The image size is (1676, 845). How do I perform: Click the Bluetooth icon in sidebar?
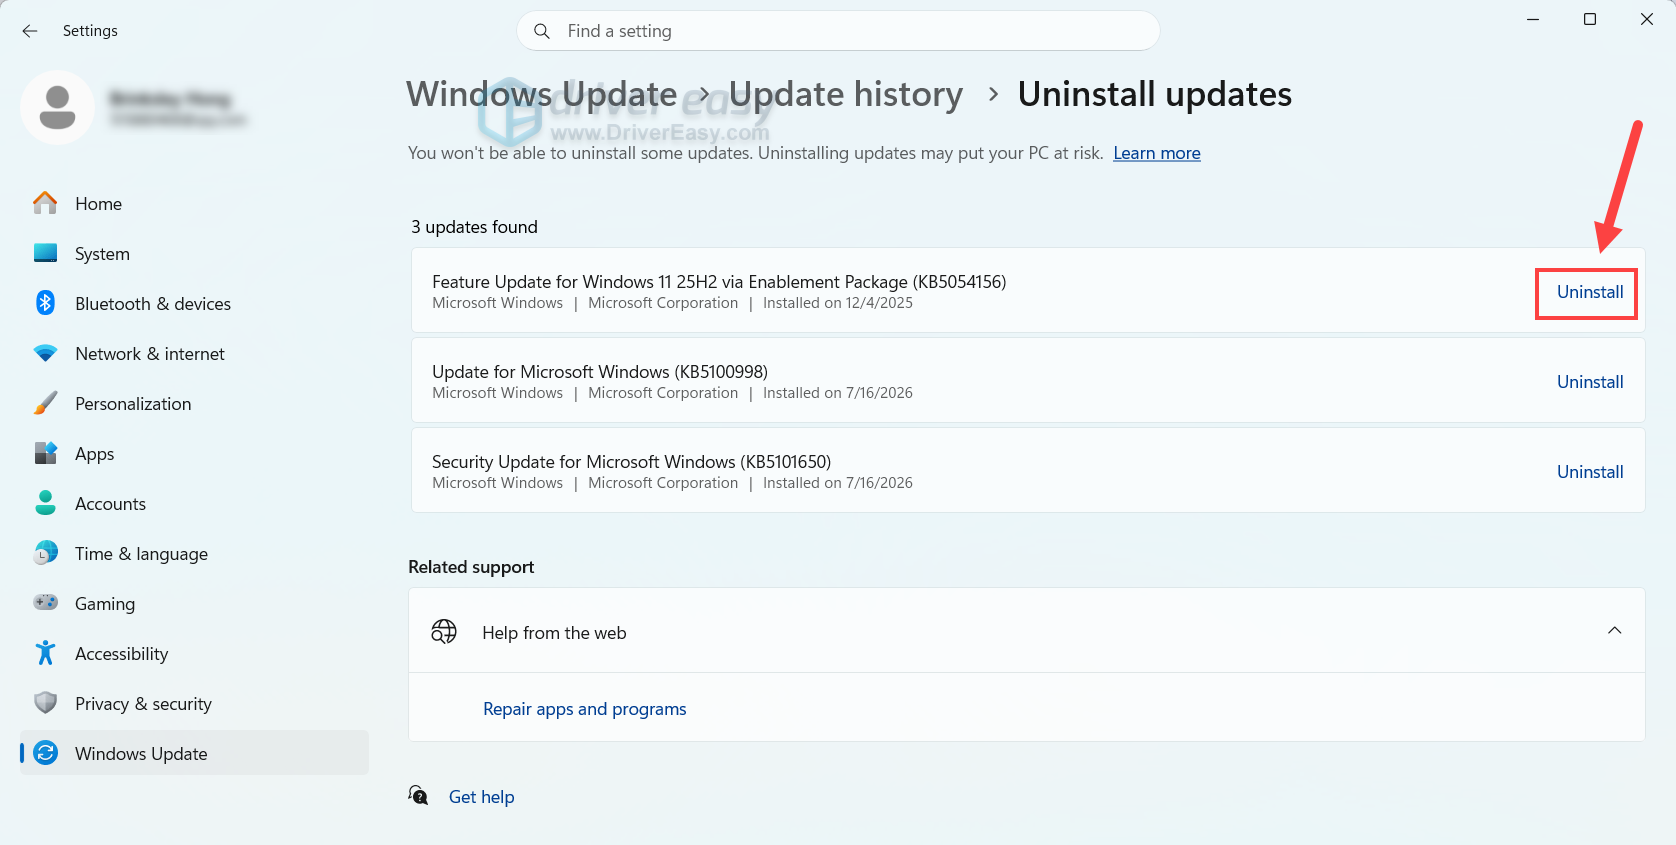(x=45, y=303)
